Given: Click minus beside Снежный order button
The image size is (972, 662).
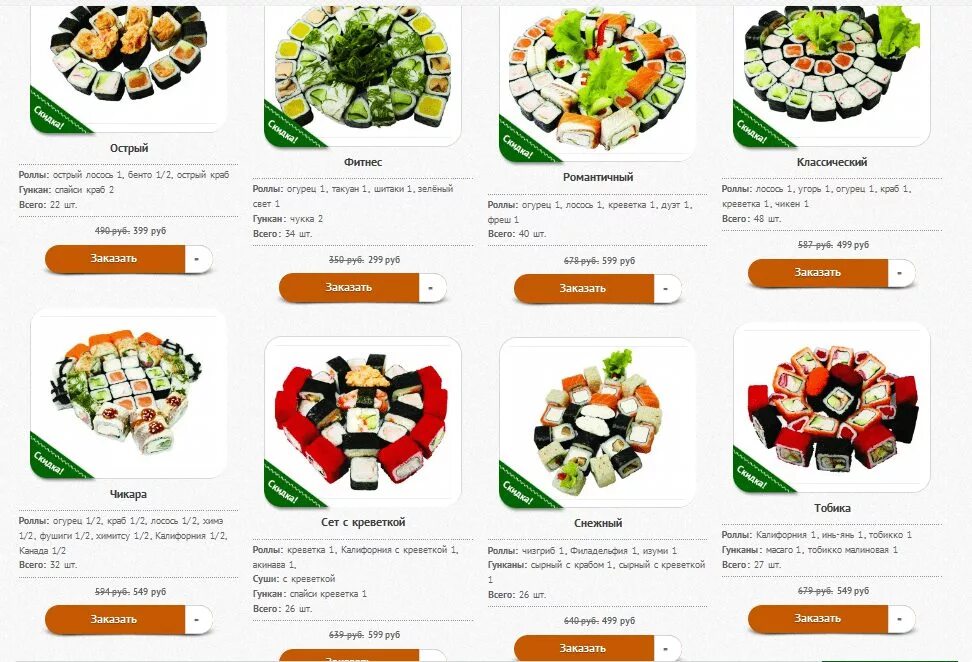Looking at the screenshot, I should (x=667, y=648).
